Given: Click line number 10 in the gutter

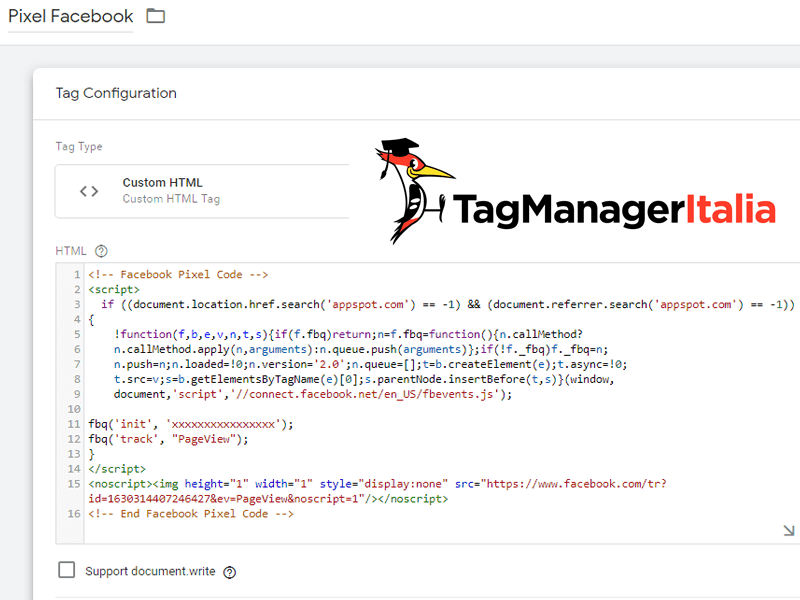Looking at the screenshot, I should pos(74,409).
